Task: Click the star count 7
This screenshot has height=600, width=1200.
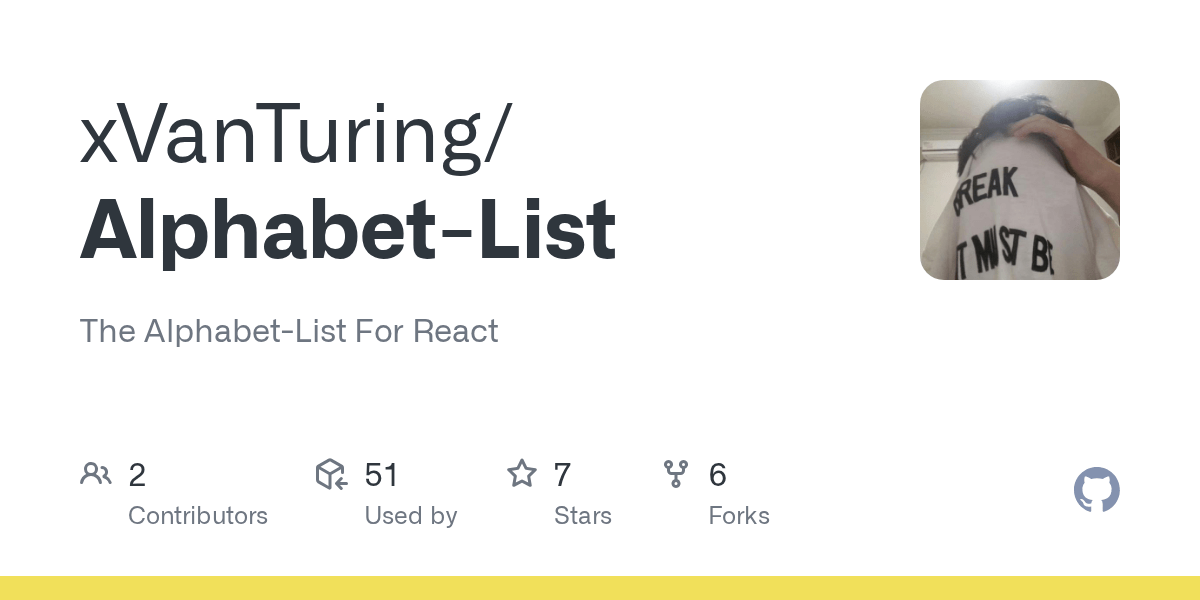Action: (562, 475)
